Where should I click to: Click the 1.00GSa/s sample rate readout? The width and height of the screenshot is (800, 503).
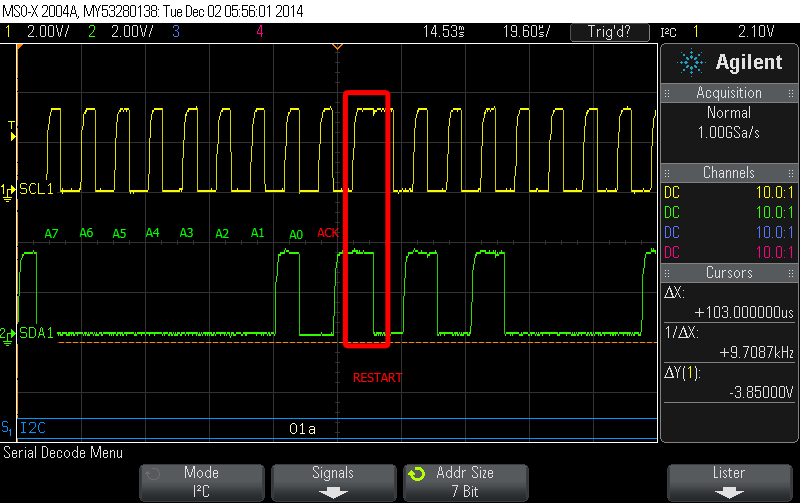tap(729, 133)
